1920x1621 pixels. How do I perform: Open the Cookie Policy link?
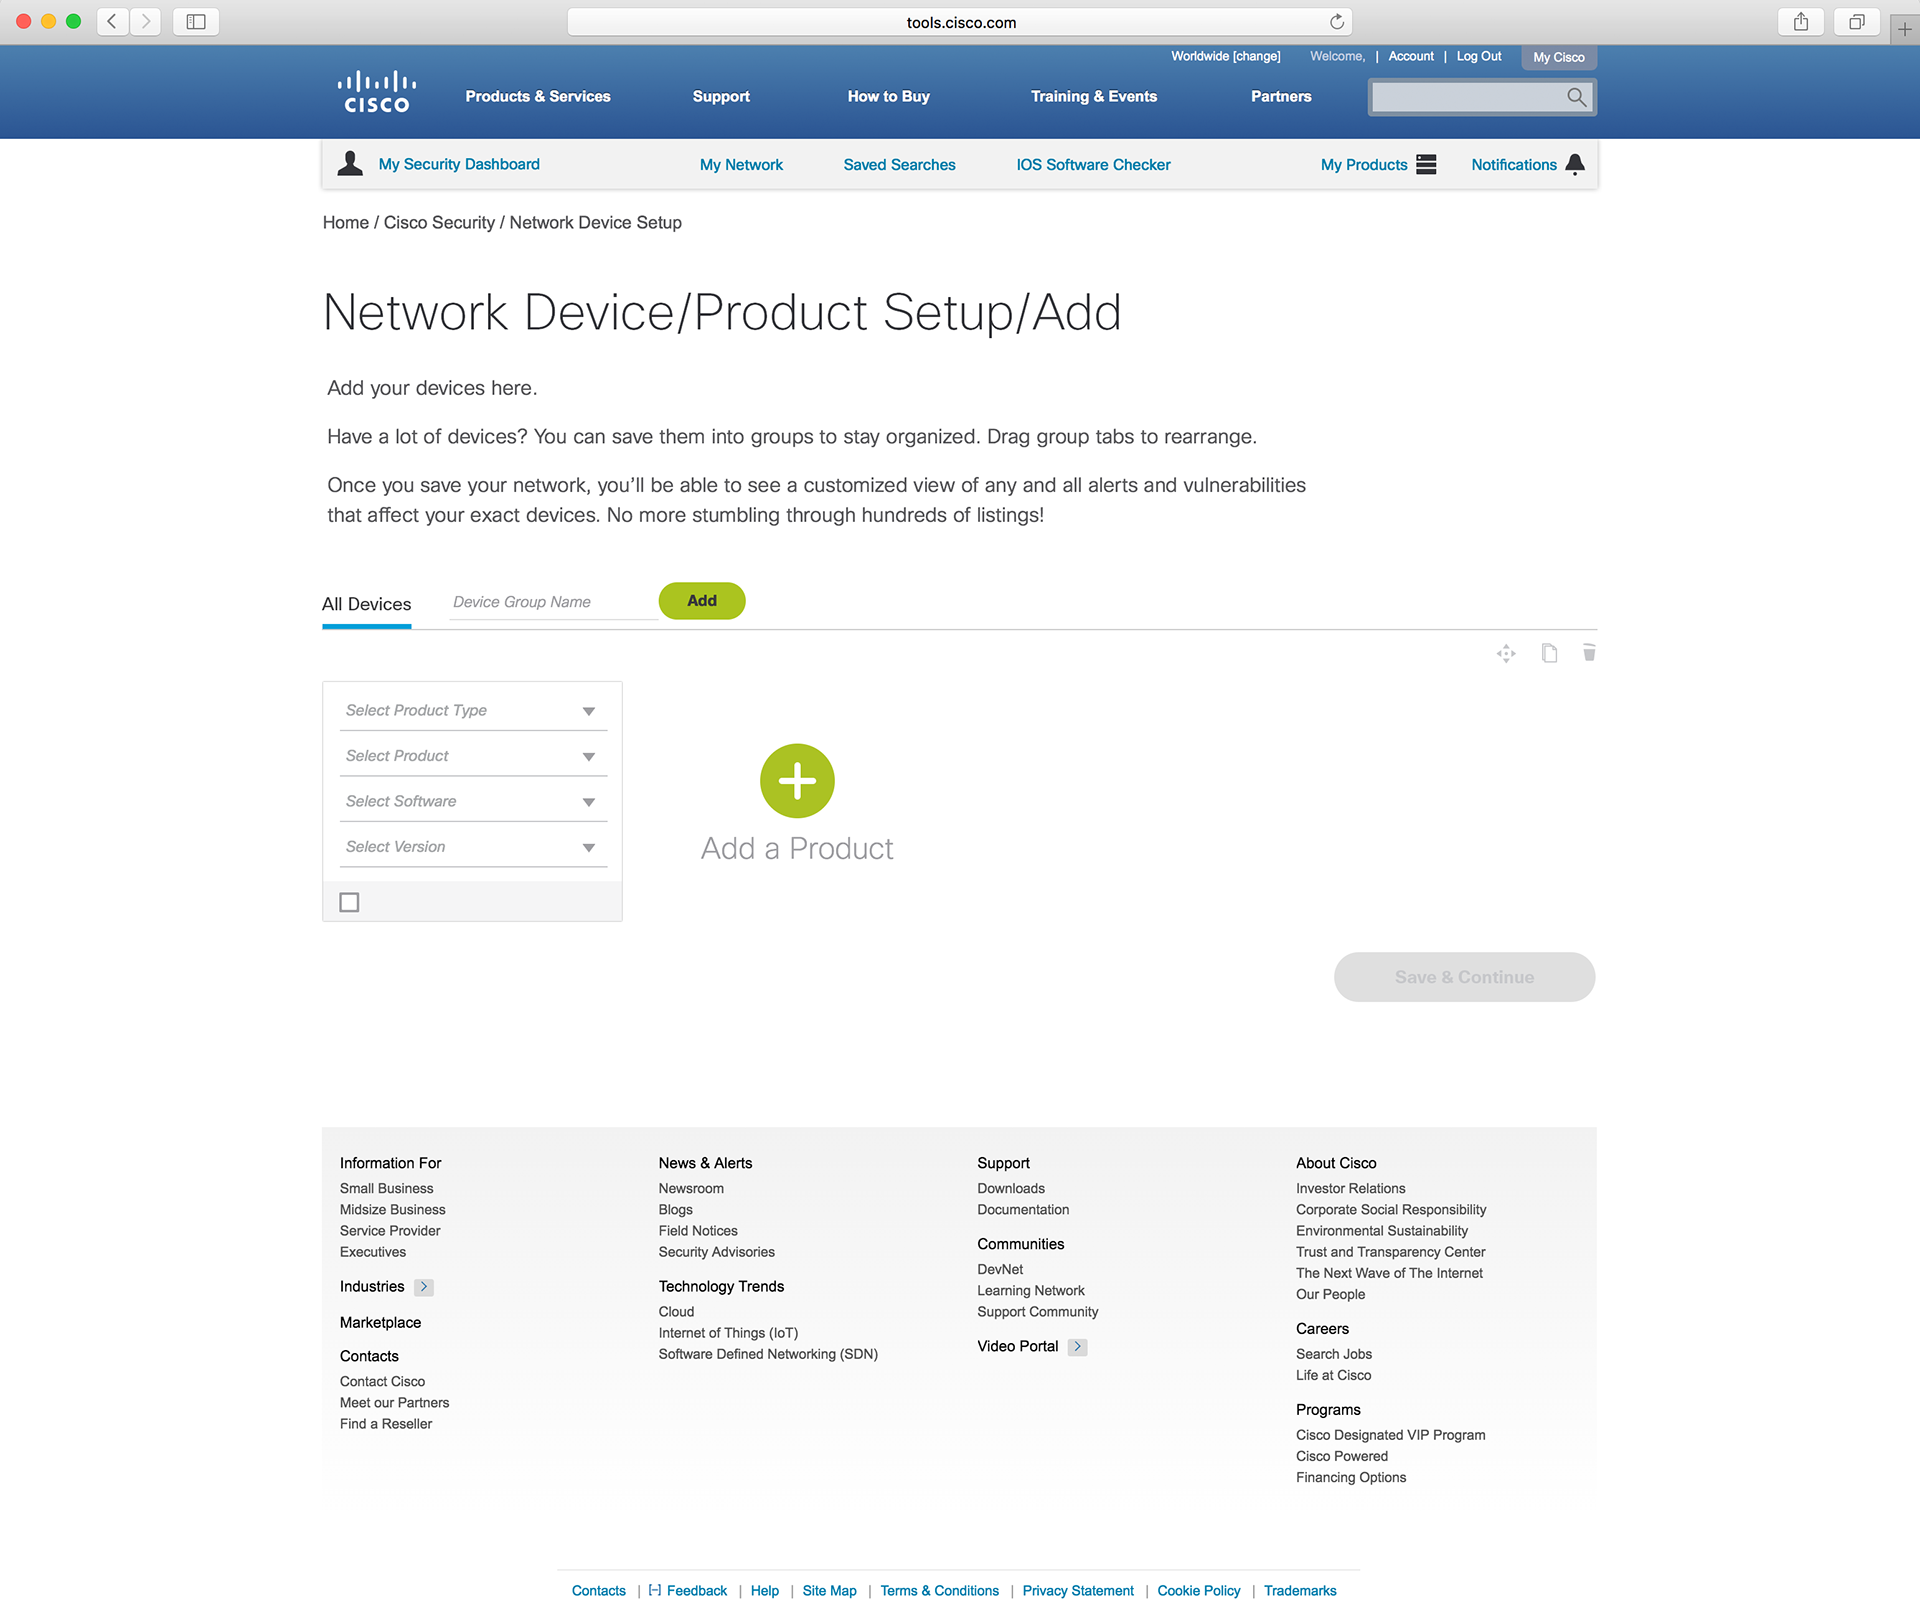(1198, 1591)
